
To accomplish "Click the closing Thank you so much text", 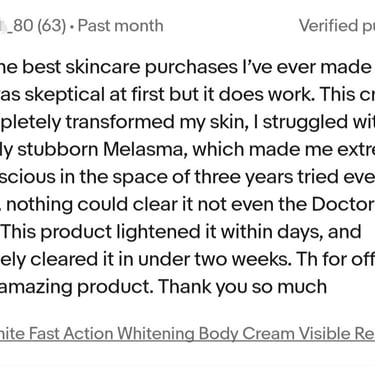I will pos(242,287).
